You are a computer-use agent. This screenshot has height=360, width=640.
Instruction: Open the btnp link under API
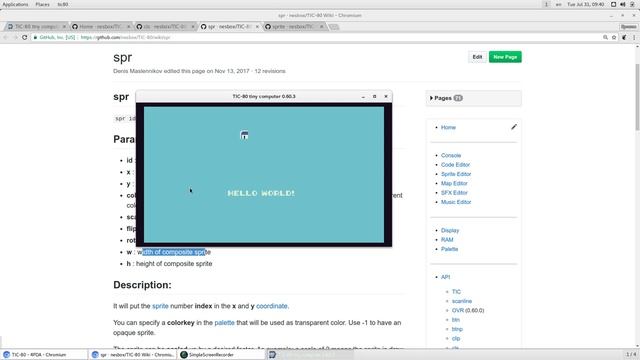tap(457, 329)
